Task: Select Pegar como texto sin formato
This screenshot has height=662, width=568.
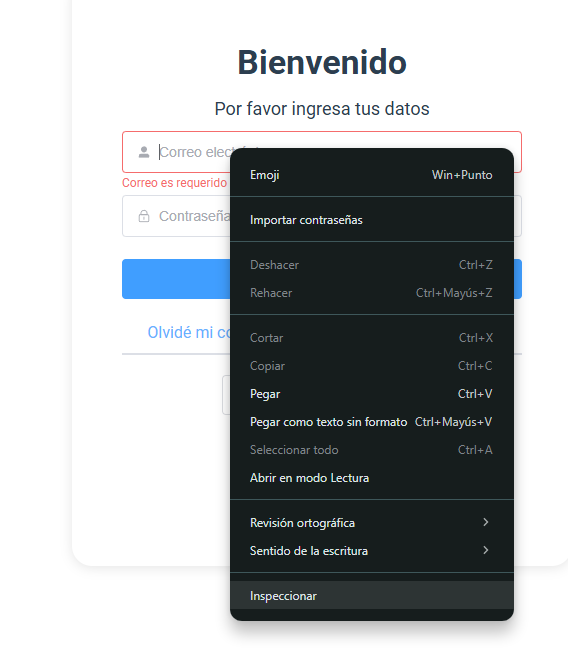Action: point(372,422)
